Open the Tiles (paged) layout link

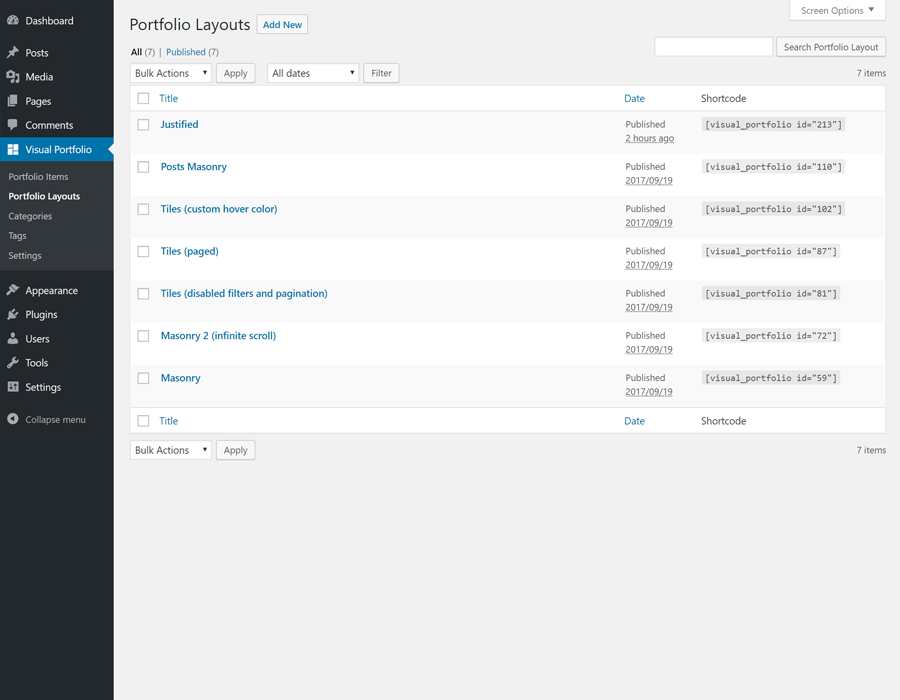point(189,251)
